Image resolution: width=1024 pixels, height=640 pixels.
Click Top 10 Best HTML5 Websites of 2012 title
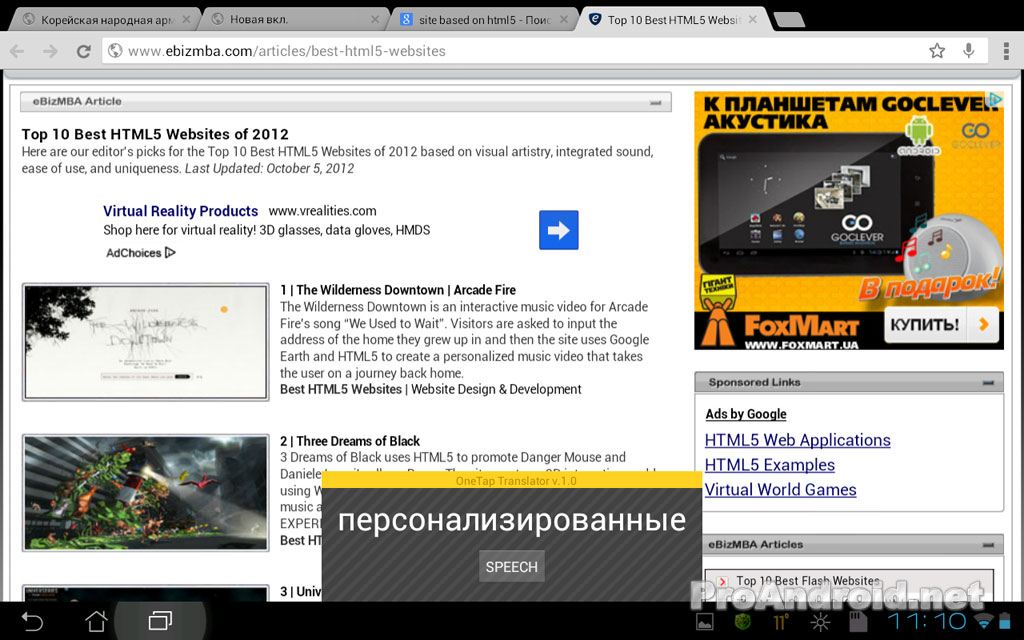click(155, 135)
